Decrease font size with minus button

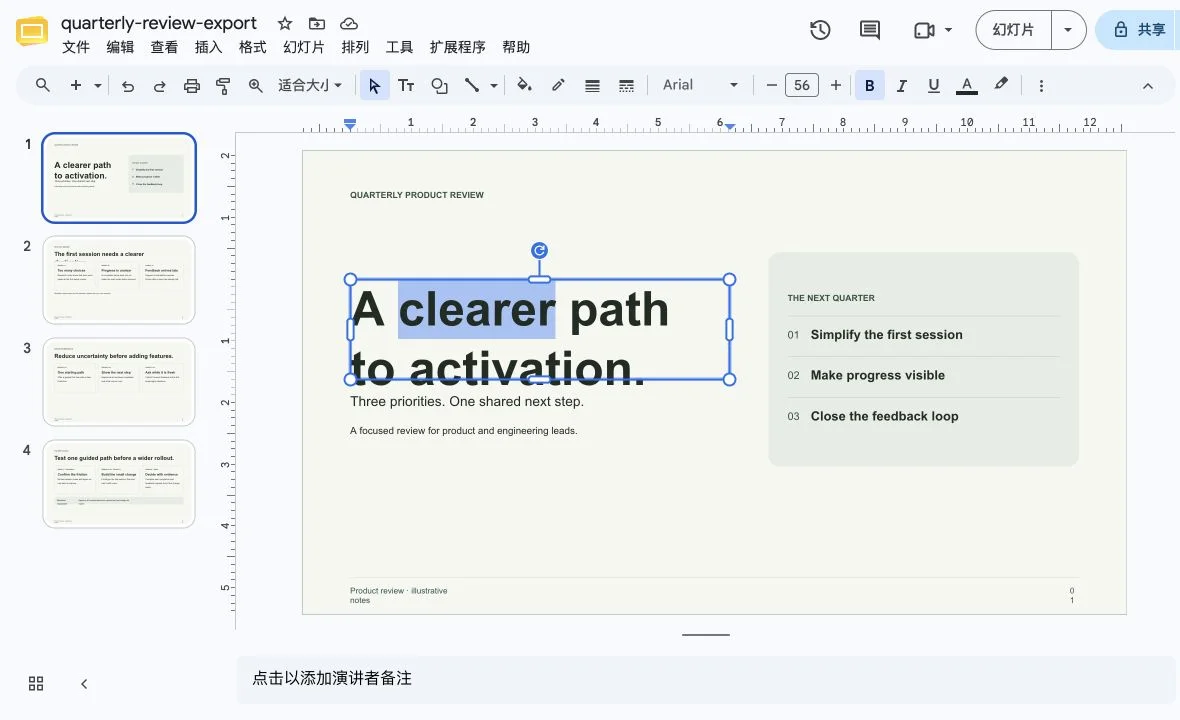[x=771, y=86]
